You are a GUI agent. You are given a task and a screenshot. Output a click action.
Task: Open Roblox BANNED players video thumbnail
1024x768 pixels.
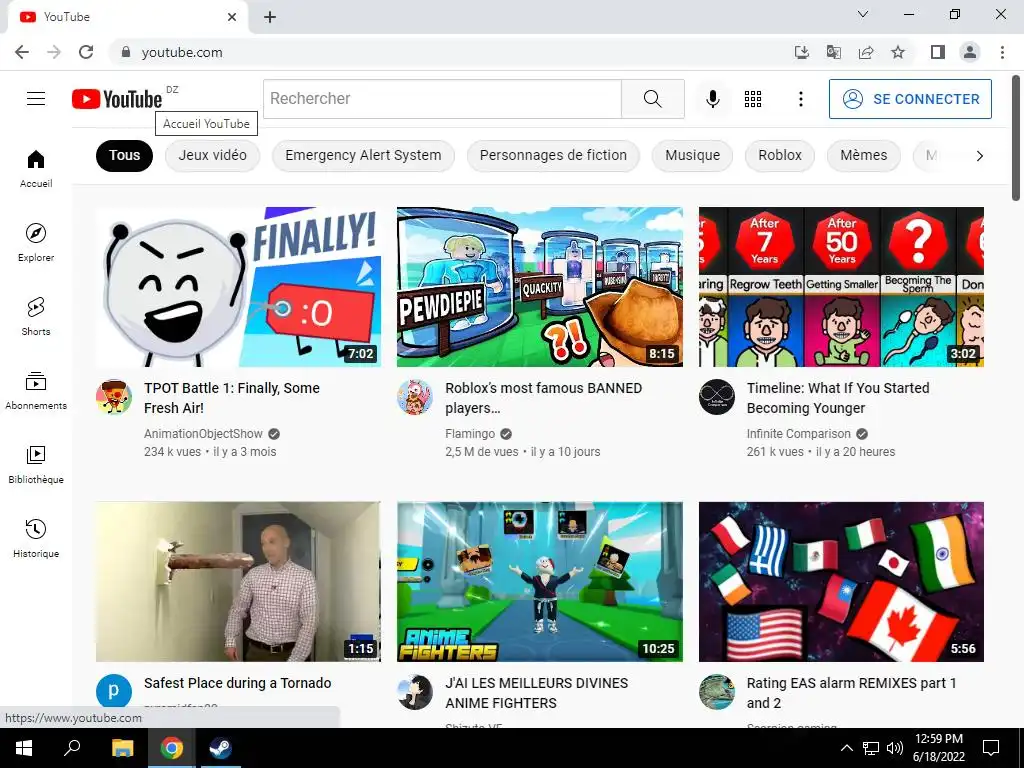pos(539,287)
